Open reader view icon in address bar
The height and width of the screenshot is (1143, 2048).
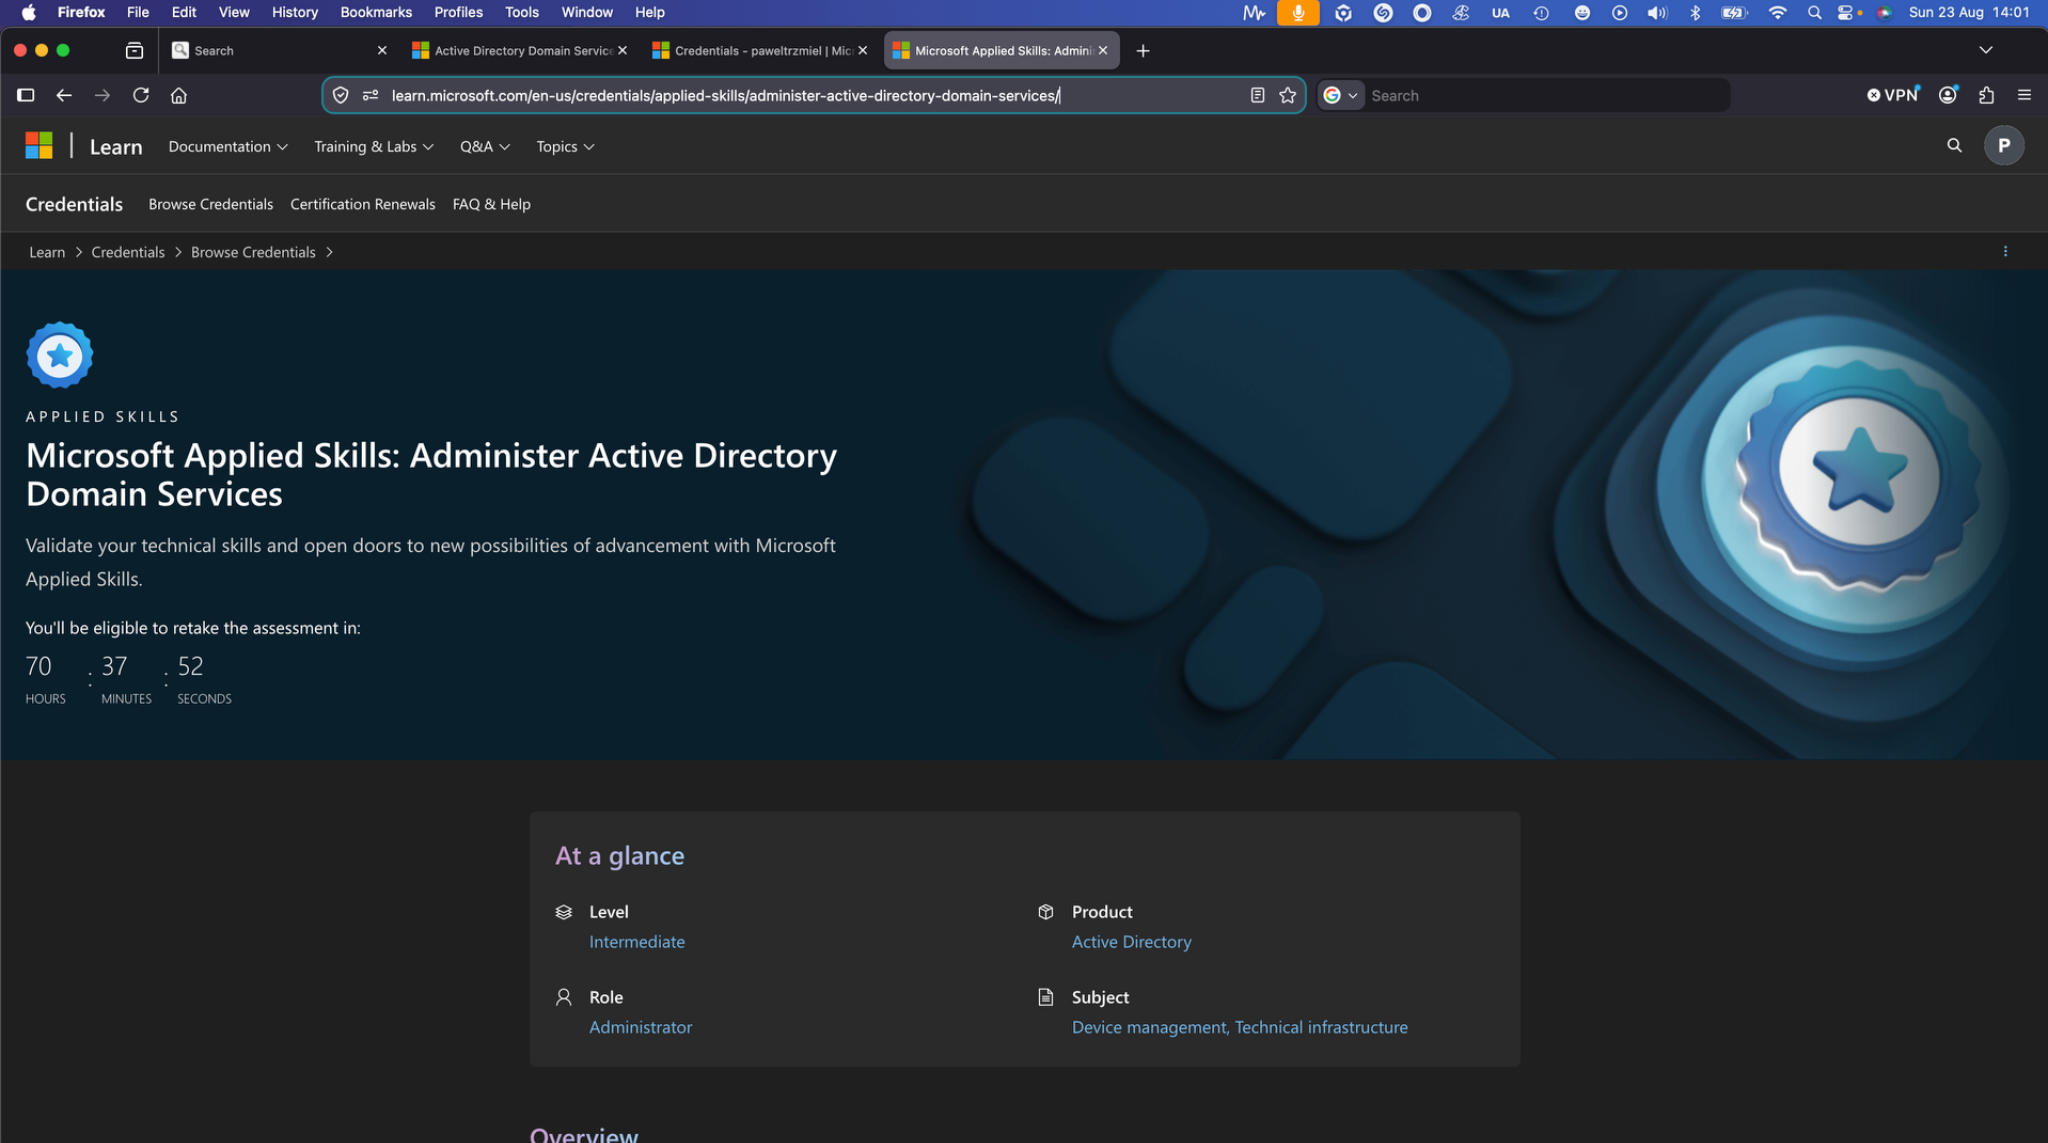coord(1257,95)
